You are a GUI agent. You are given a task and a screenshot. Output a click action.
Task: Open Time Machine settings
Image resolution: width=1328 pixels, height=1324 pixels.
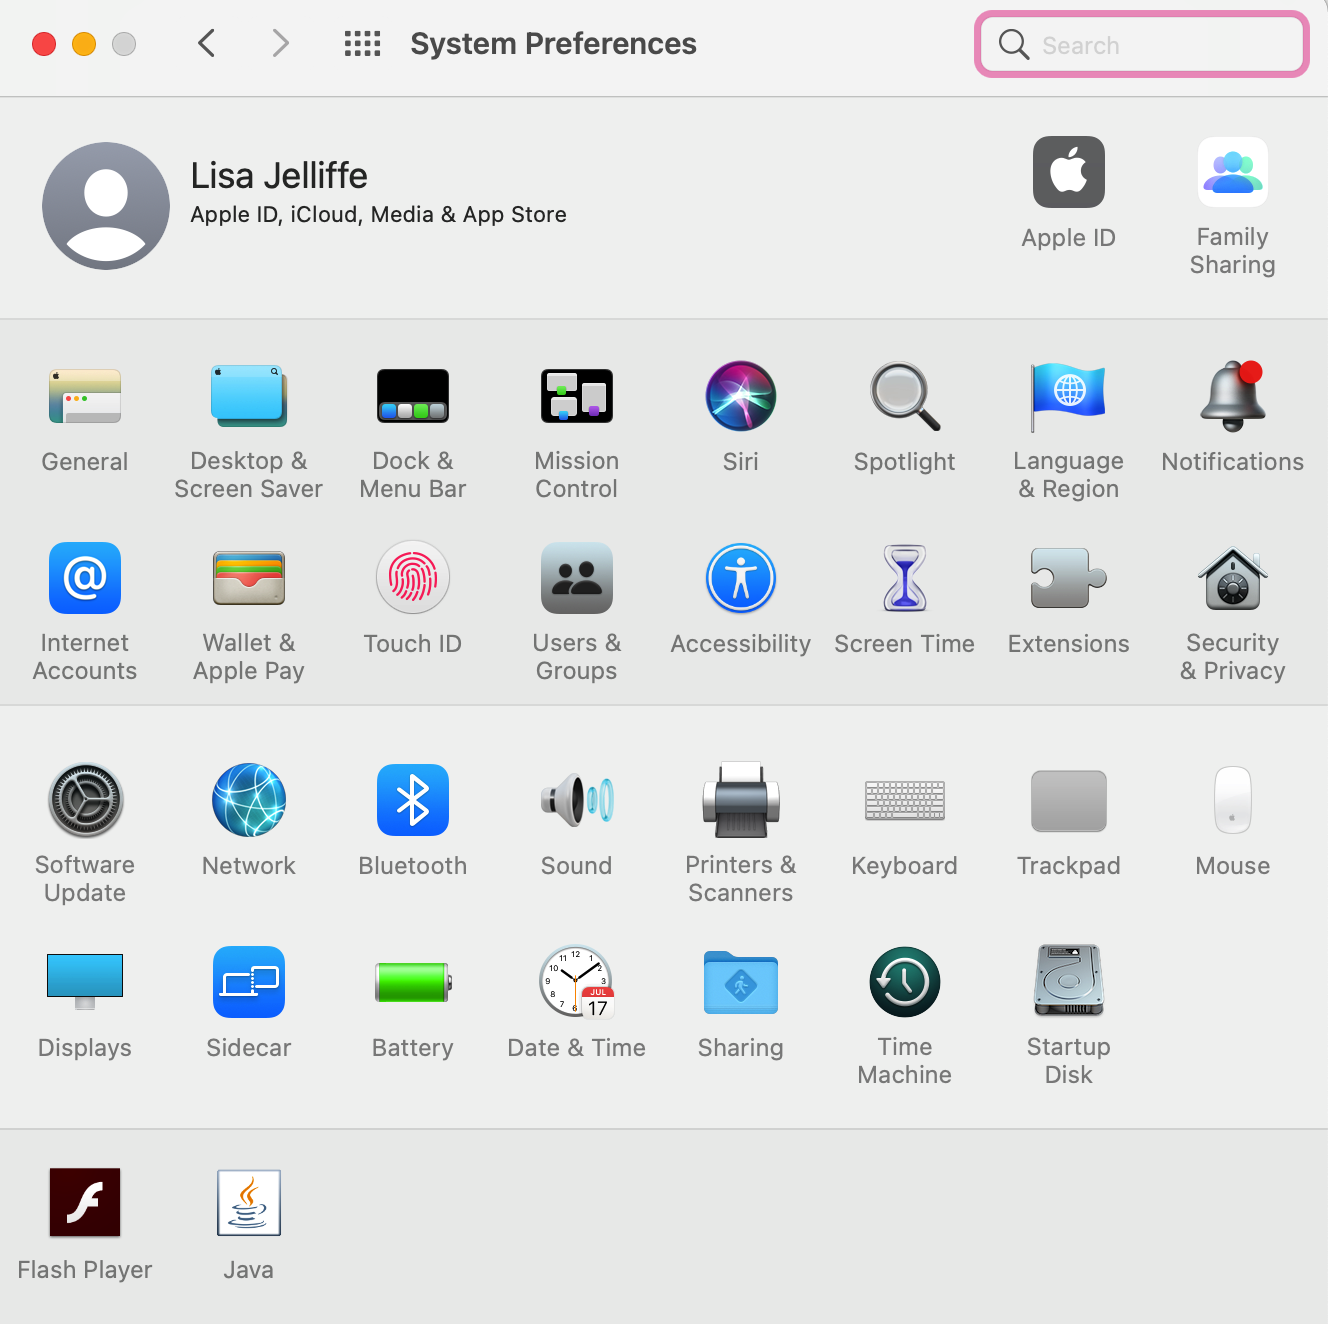(x=905, y=982)
